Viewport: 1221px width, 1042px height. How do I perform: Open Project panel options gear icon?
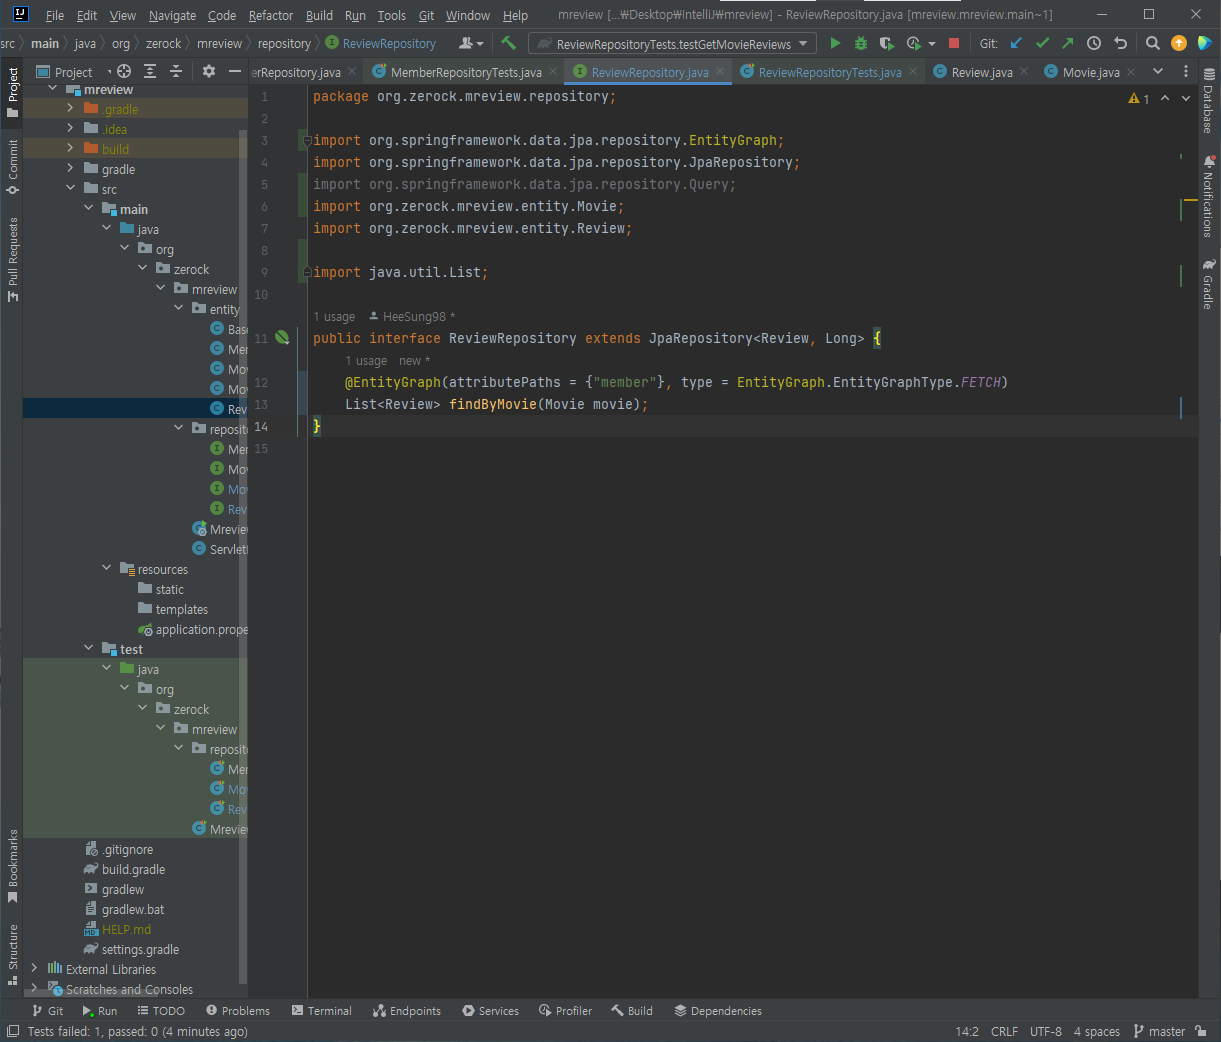point(209,71)
